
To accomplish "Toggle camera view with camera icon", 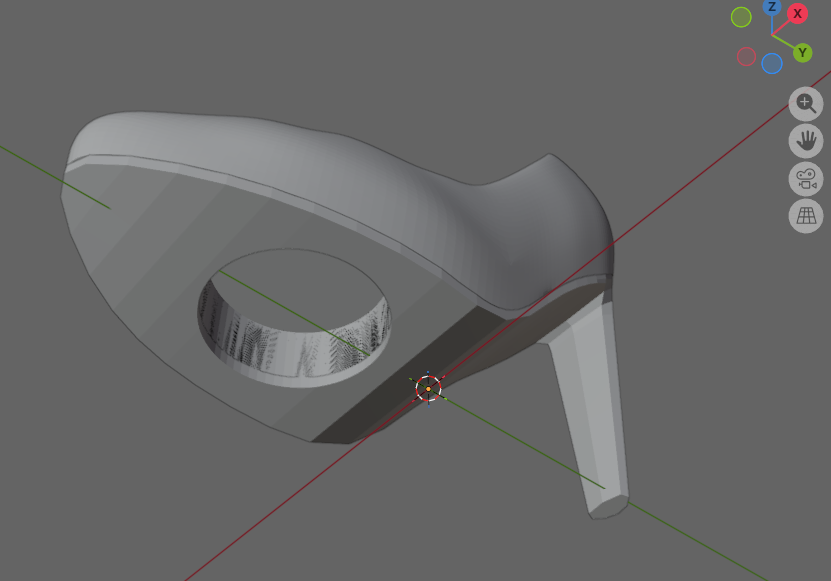I will pyautogui.click(x=806, y=179).
